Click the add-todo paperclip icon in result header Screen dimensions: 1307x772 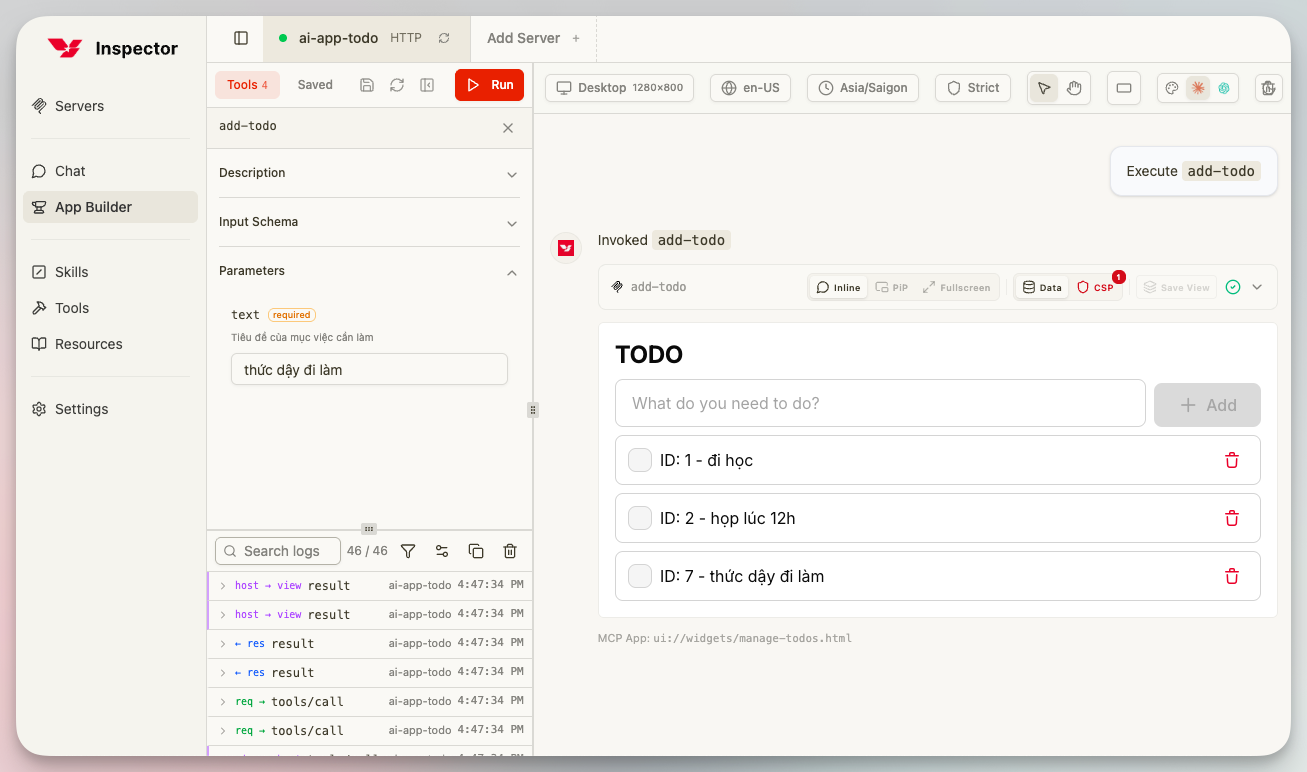618,287
